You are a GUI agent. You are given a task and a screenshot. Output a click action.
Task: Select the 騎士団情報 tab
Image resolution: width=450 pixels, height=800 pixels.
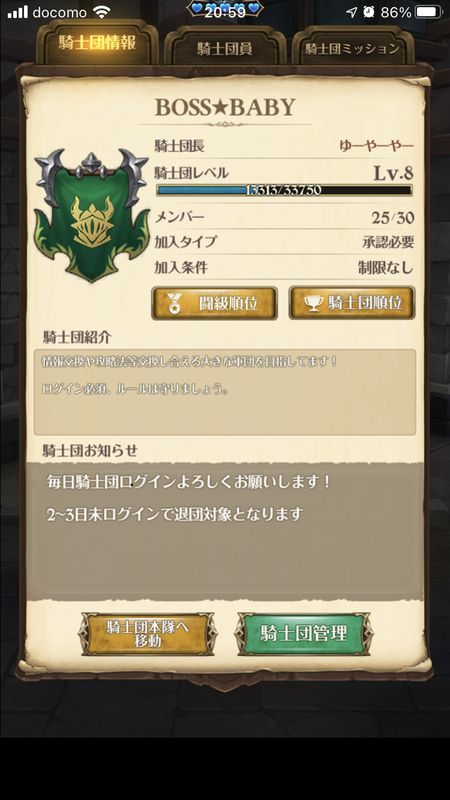point(97,44)
